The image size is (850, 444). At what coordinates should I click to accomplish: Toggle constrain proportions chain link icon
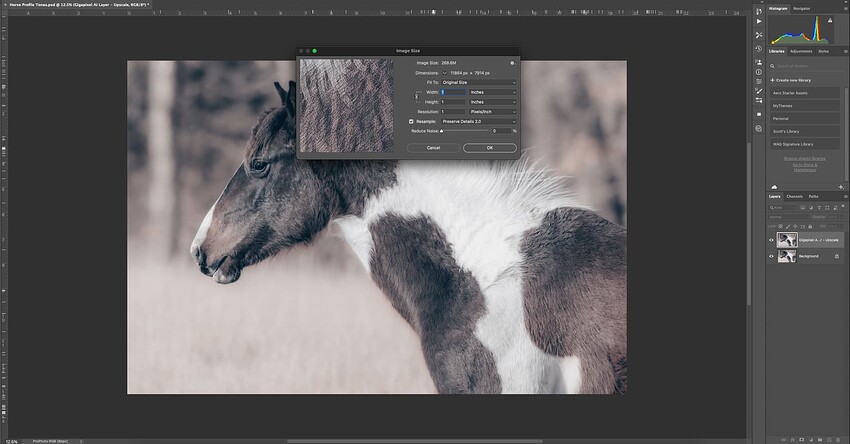pos(417,97)
